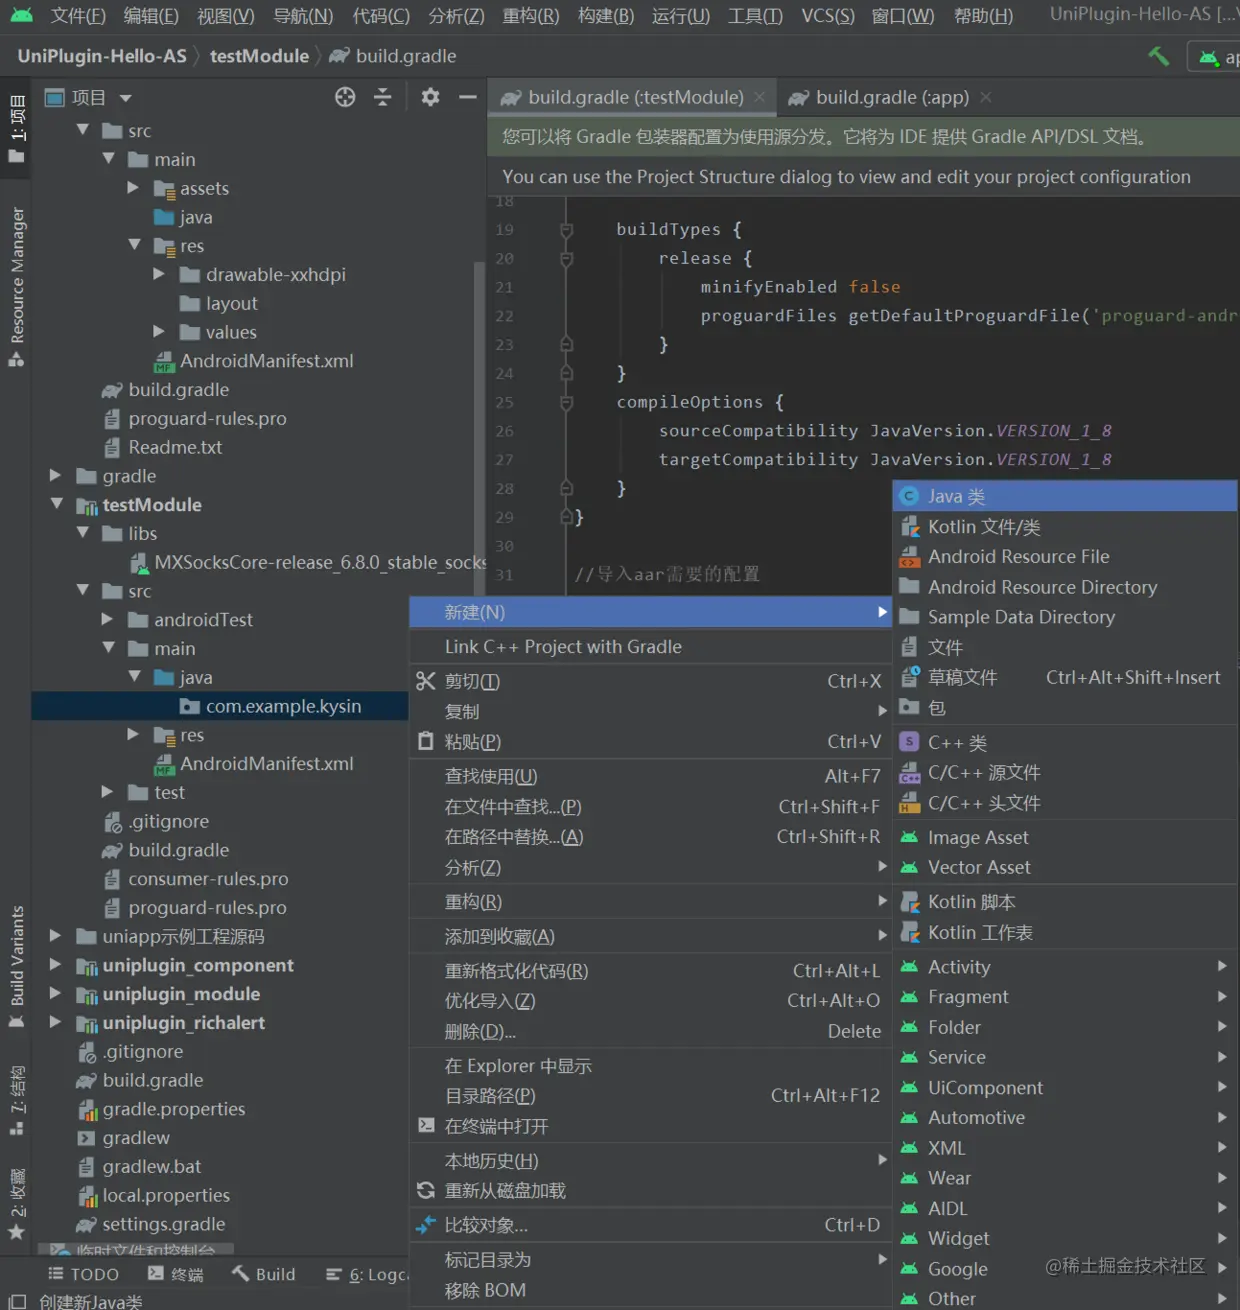Screen dimensions: 1240x1310
Task: Open the XML submenu
Action: click(x=1065, y=1148)
